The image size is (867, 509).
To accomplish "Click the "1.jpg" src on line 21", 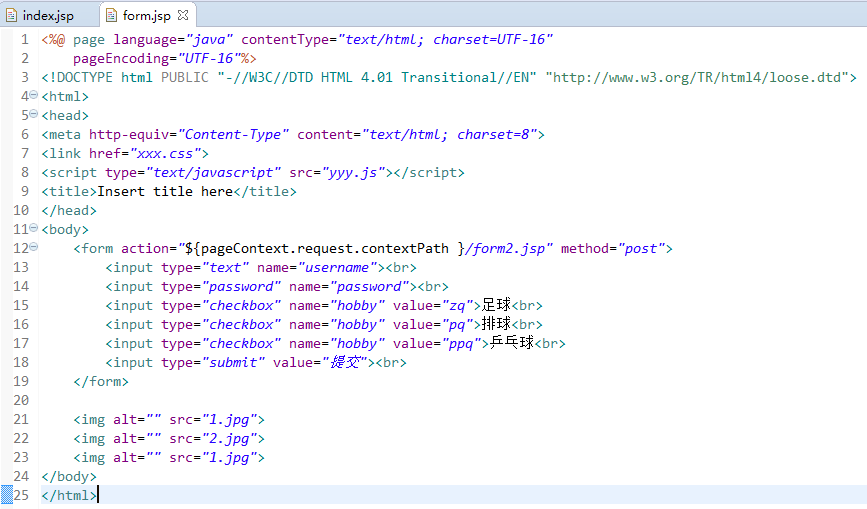I will click(233, 419).
